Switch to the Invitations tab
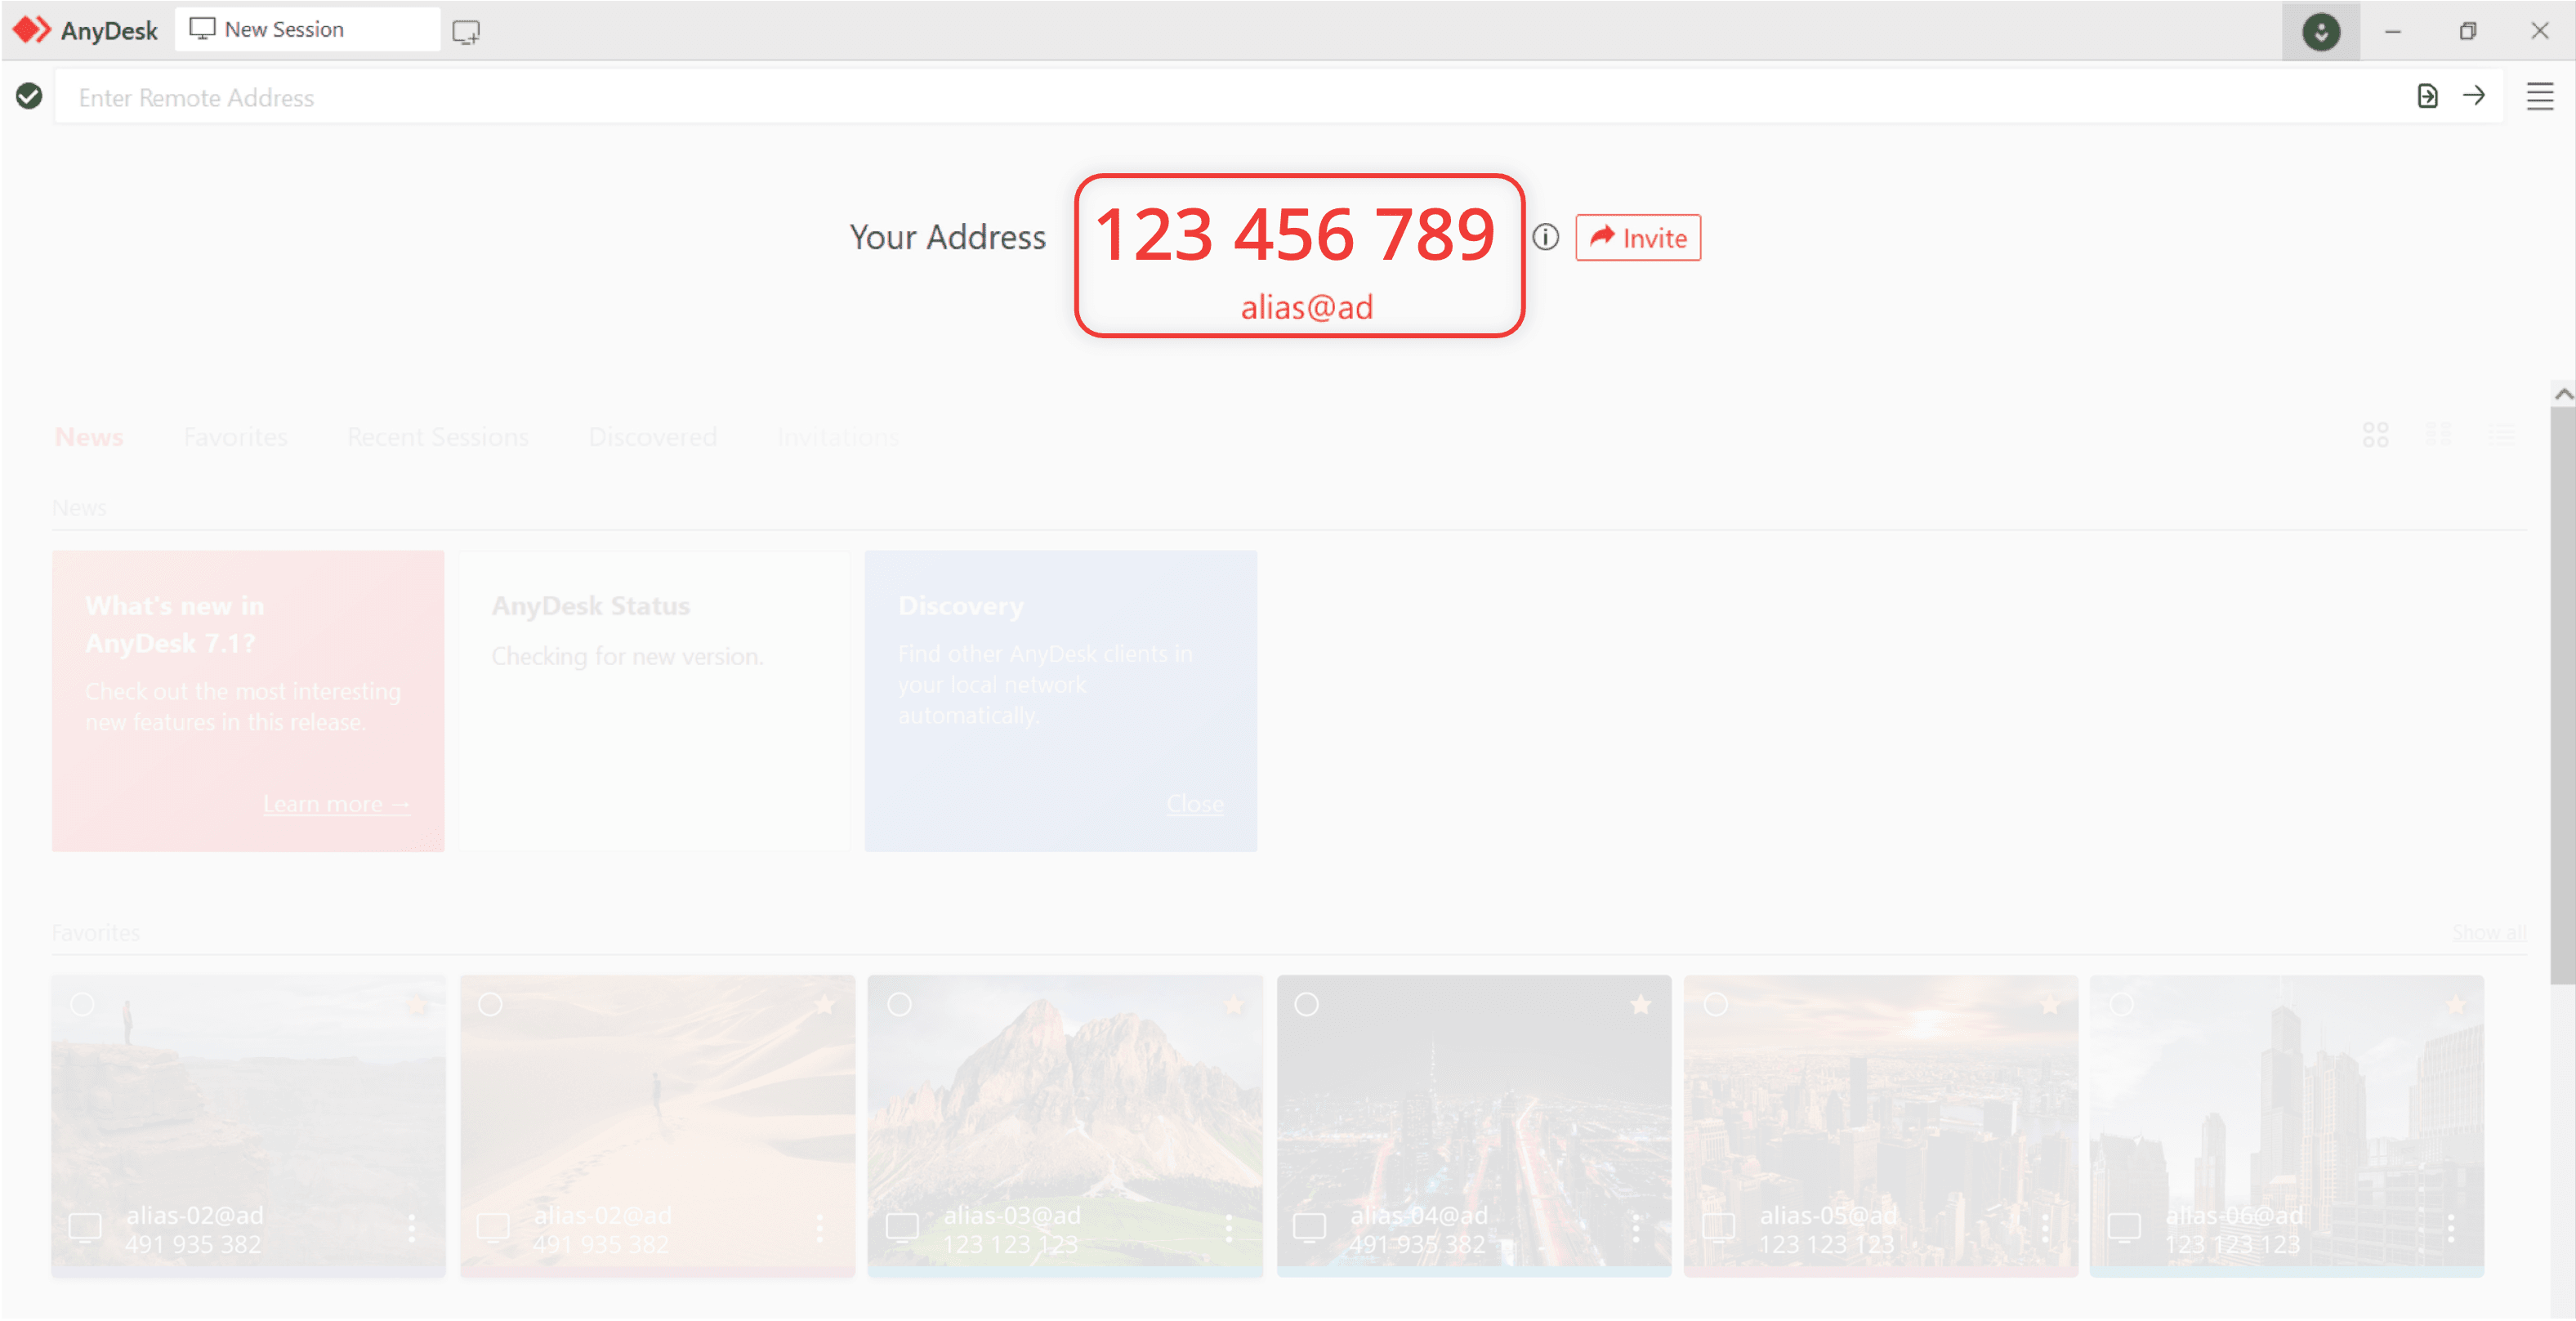 [838, 437]
